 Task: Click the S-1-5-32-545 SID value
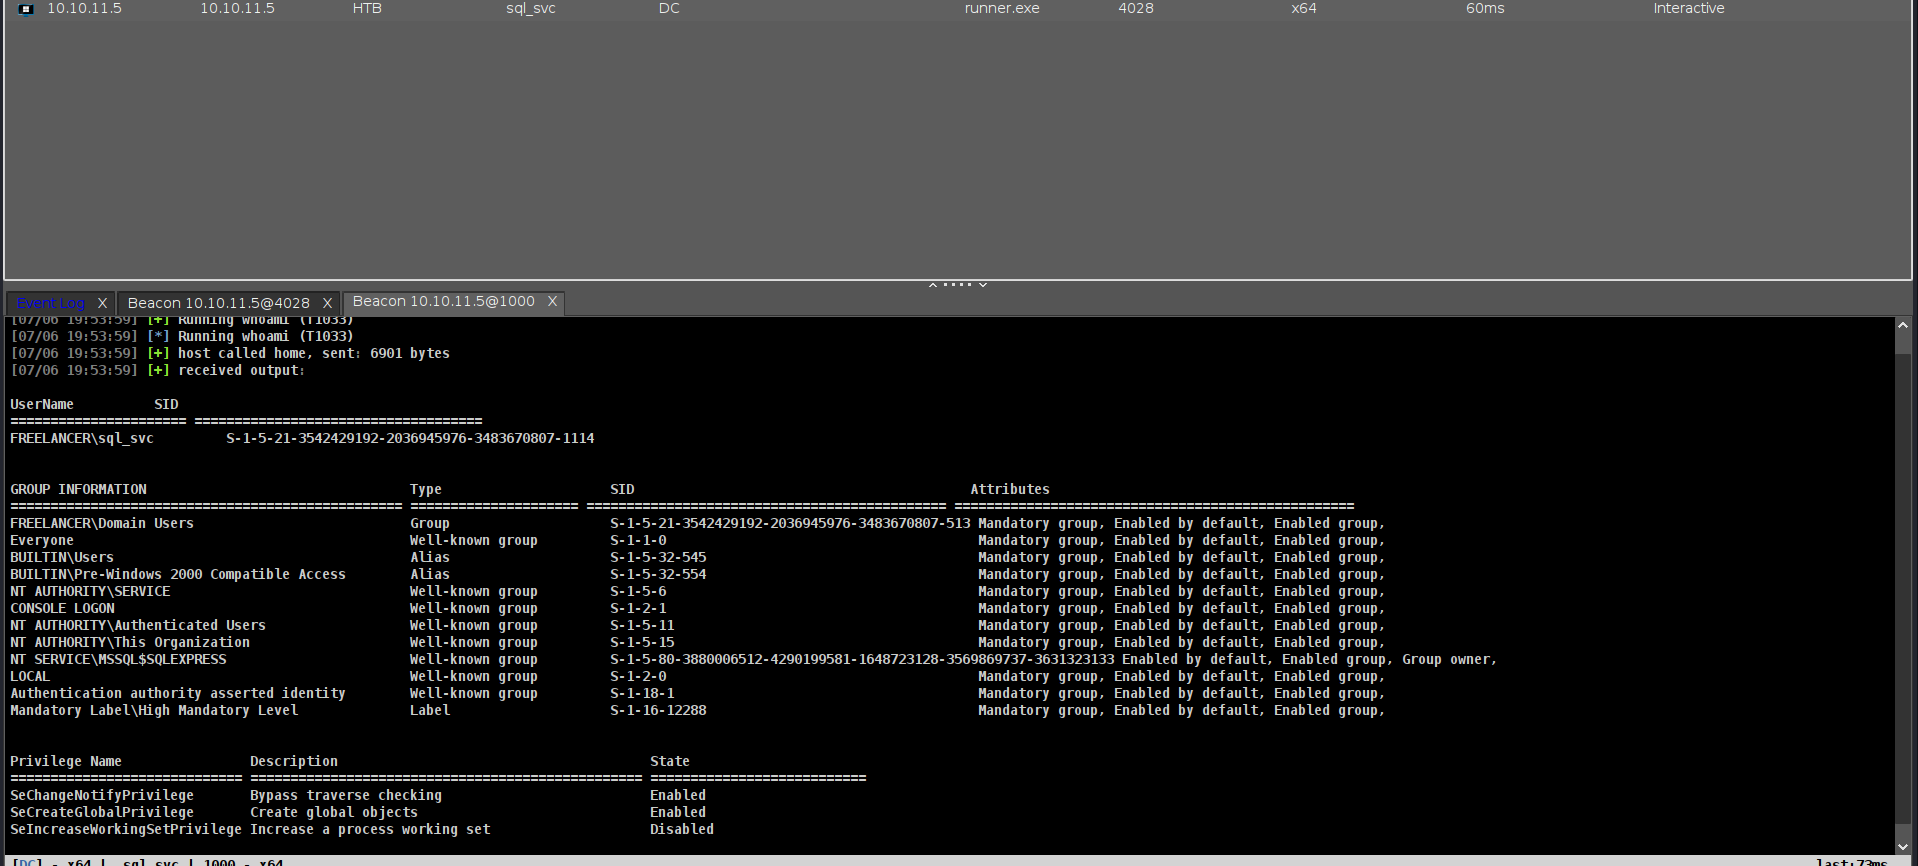coord(658,557)
